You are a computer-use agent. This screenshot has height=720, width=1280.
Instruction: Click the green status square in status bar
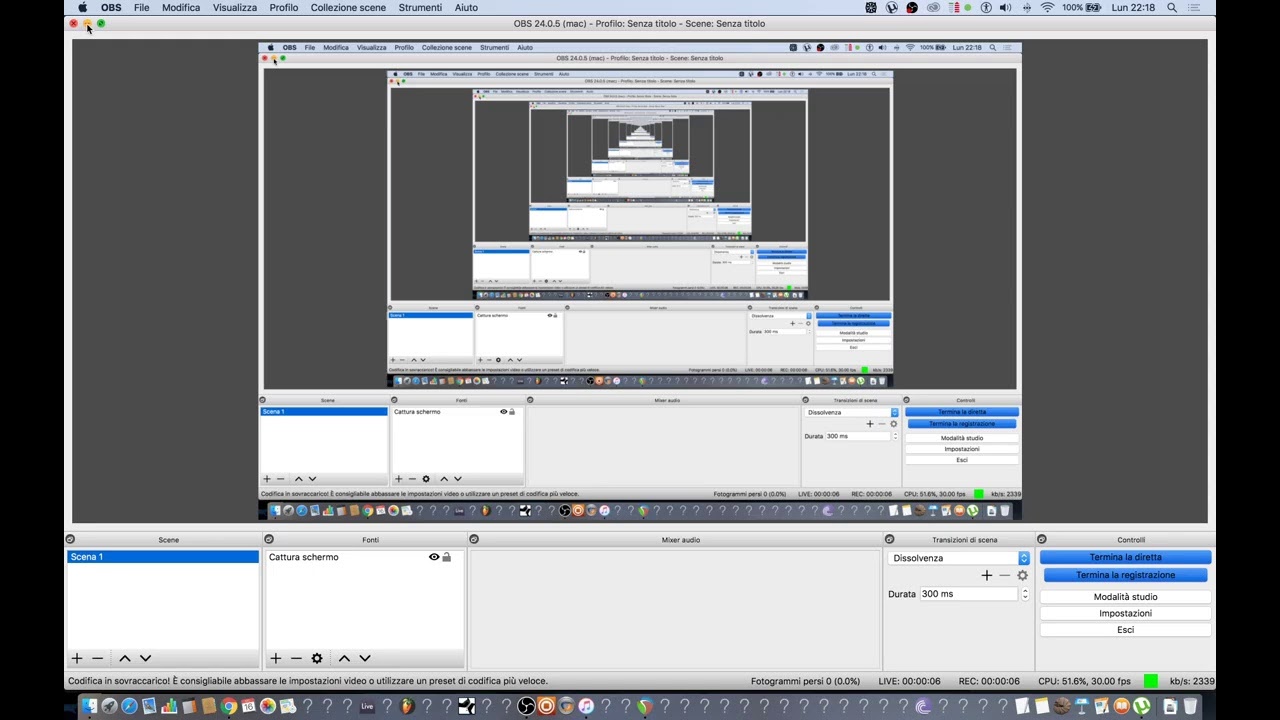tap(1151, 681)
